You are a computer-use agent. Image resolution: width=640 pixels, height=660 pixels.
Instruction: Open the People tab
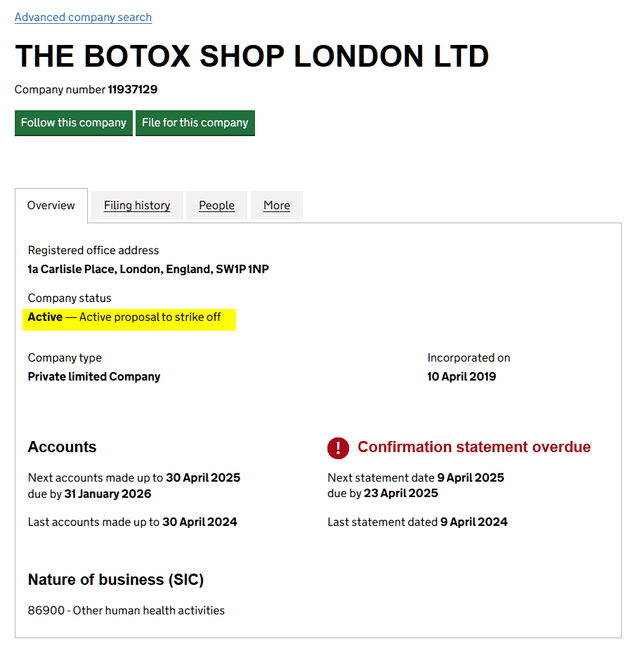(216, 205)
